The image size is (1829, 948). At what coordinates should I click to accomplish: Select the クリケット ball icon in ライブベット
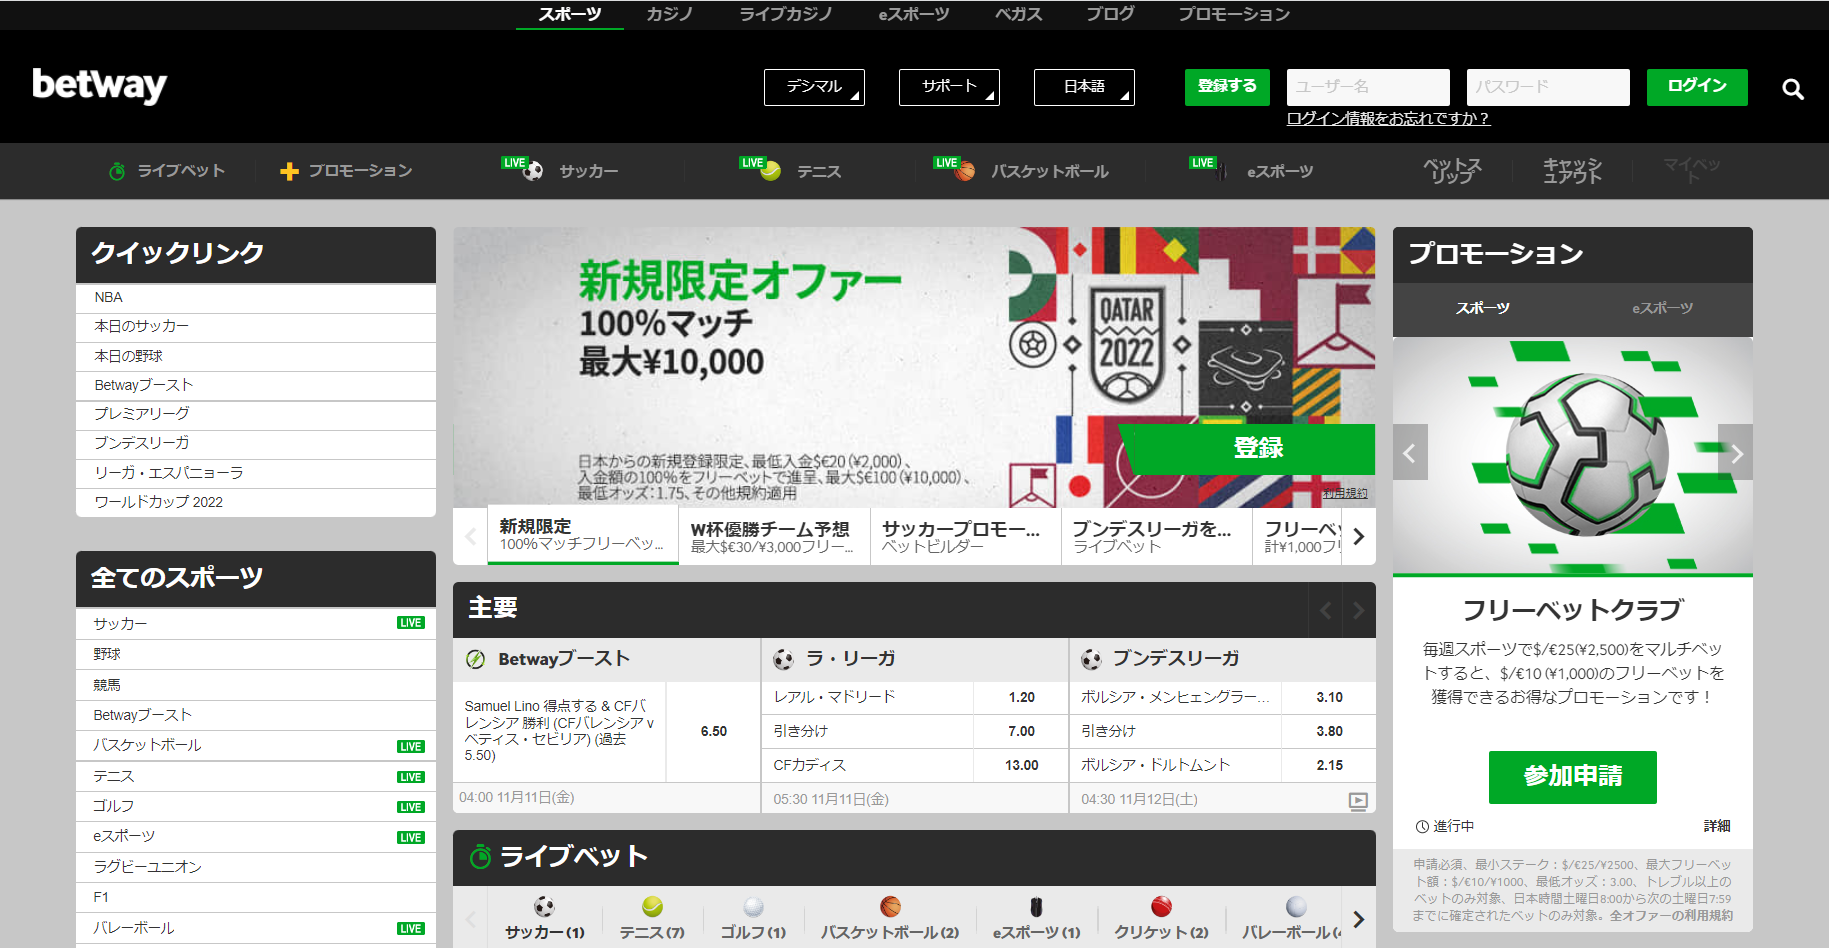(1161, 906)
